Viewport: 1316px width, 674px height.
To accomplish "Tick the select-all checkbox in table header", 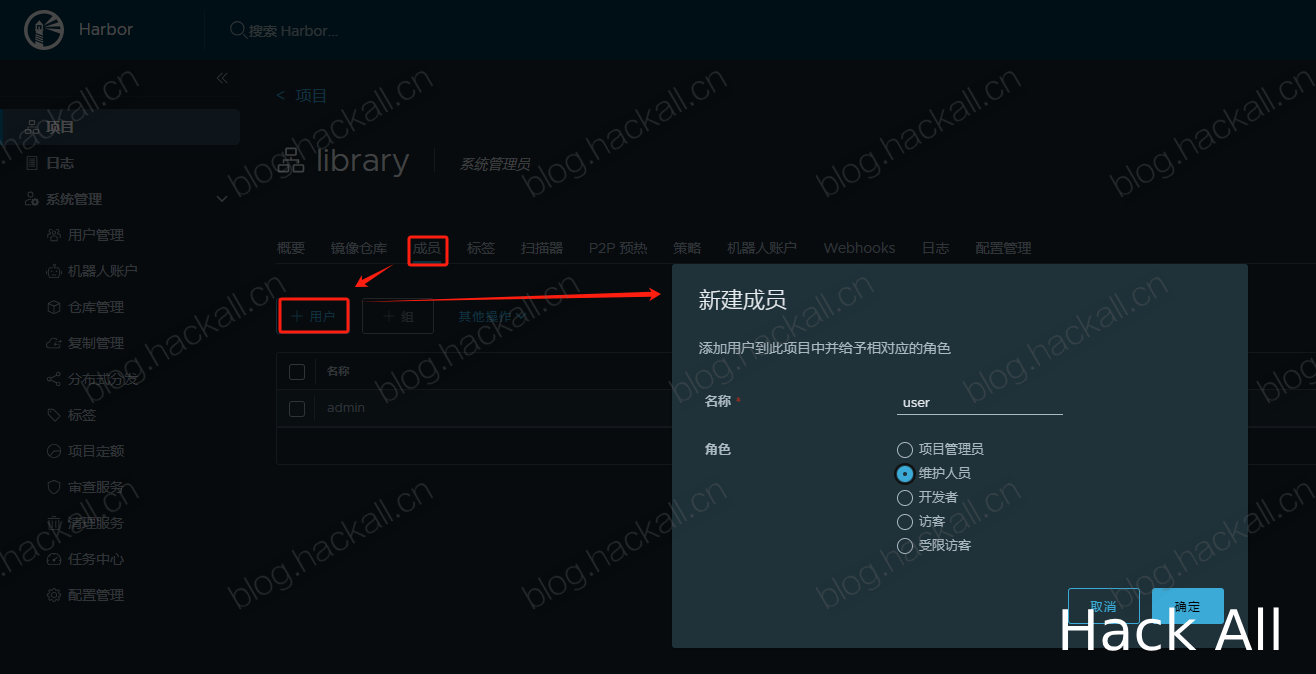I will click(297, 372).
